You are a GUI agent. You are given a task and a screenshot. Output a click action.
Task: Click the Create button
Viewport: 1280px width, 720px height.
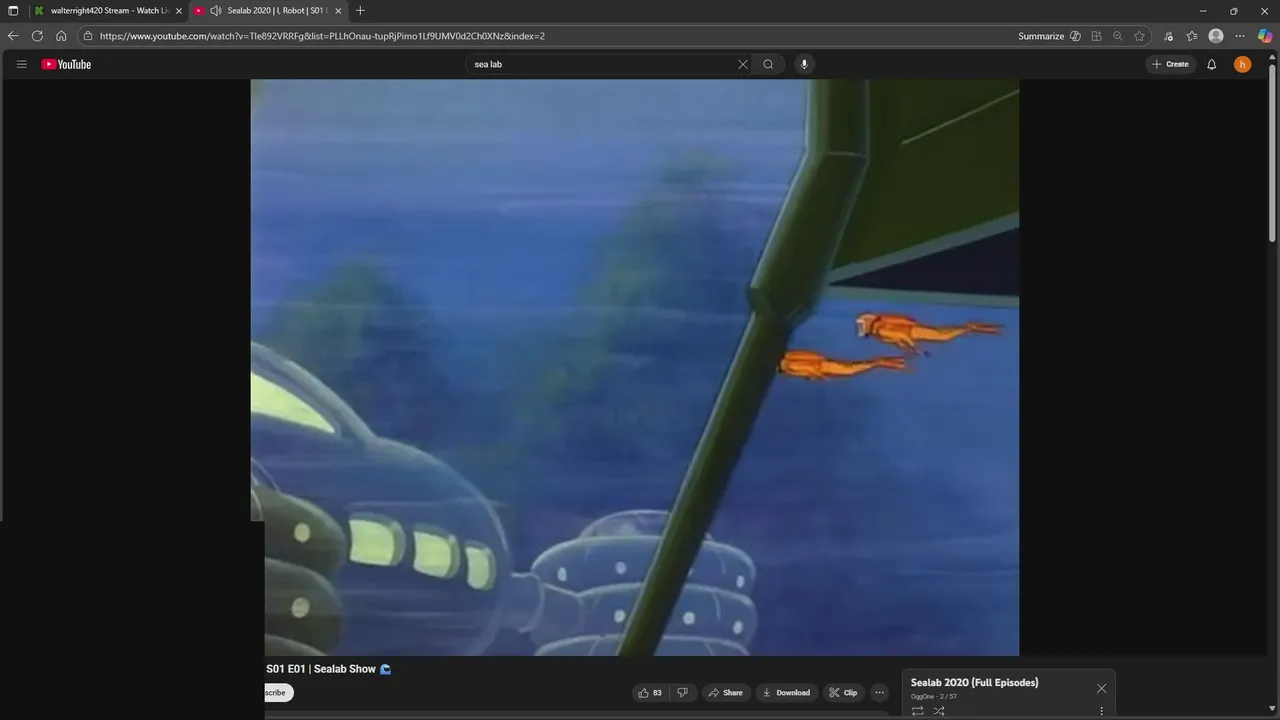[1171, 64]
